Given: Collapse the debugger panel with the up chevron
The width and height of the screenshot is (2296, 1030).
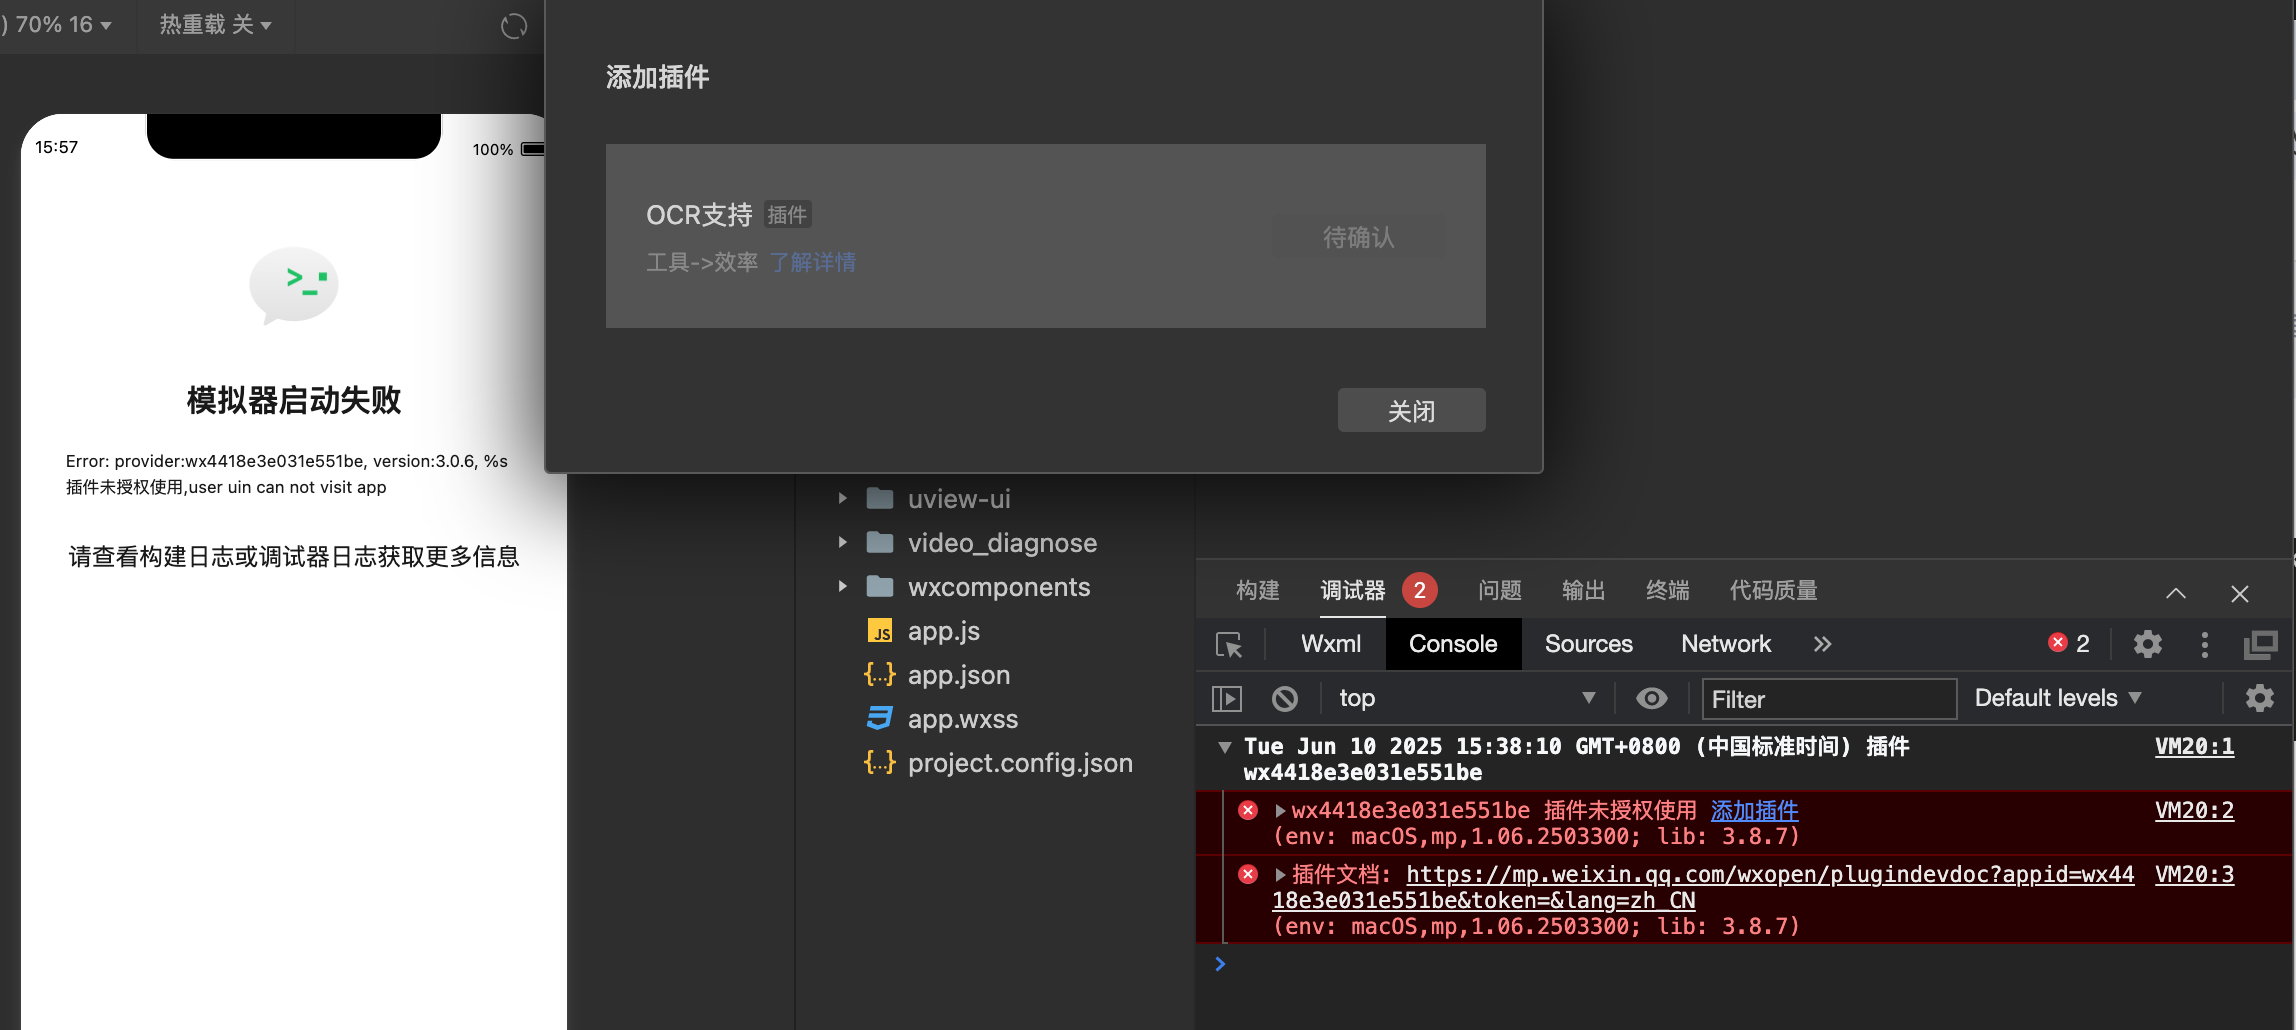Looking at the screenshot, I should pyautogui.click(x=2176, y=593).
